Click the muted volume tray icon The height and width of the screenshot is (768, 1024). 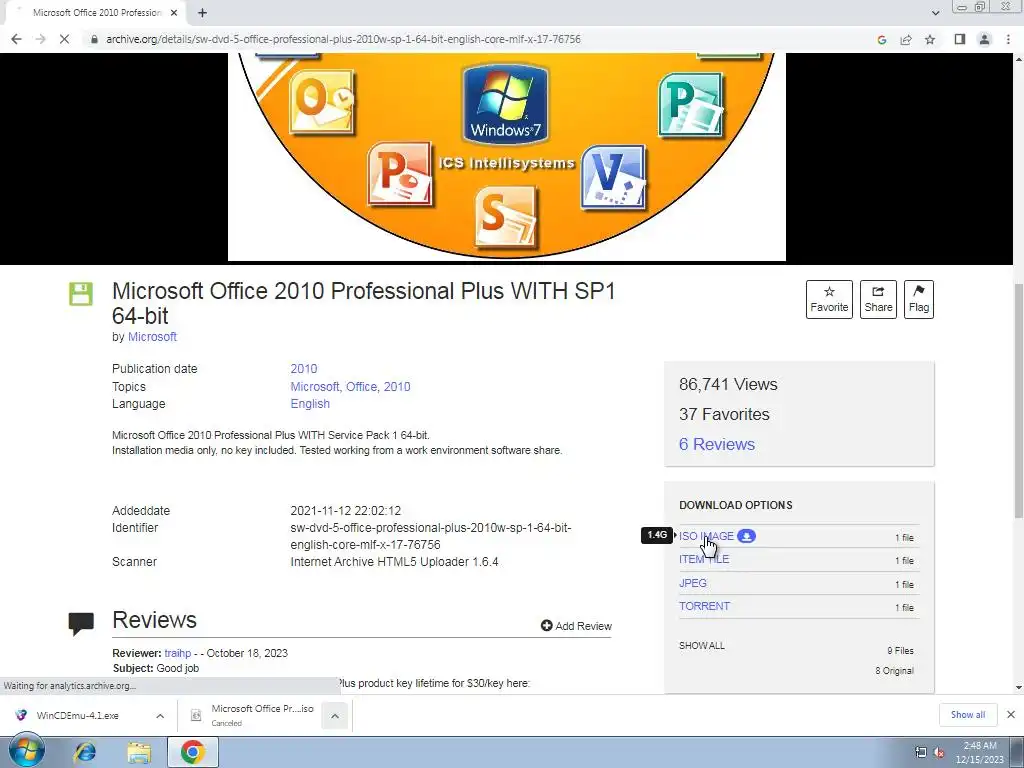[x=939, y=752]
